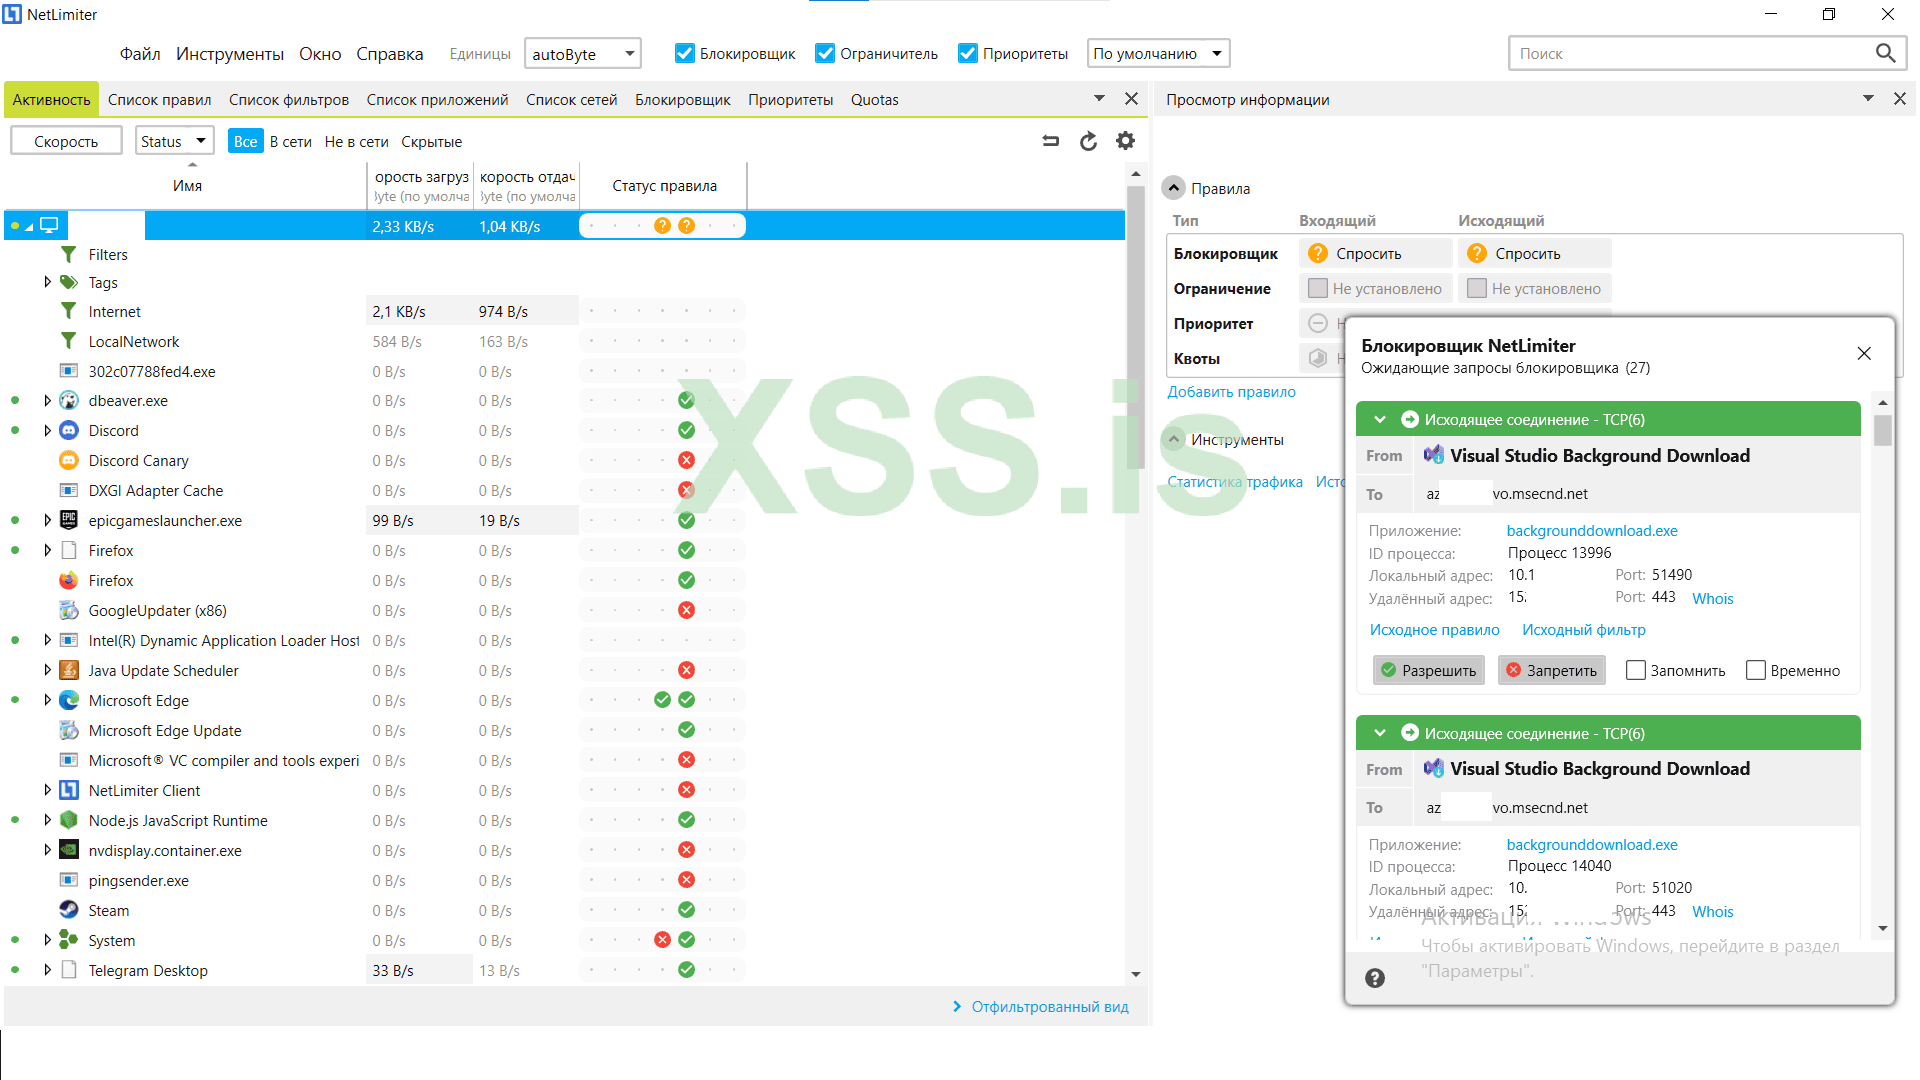The width and height of the screenshot is (1920, 1080).
Task: Check the first Запомнить checkbox
Action: (x=1636, y=671)
